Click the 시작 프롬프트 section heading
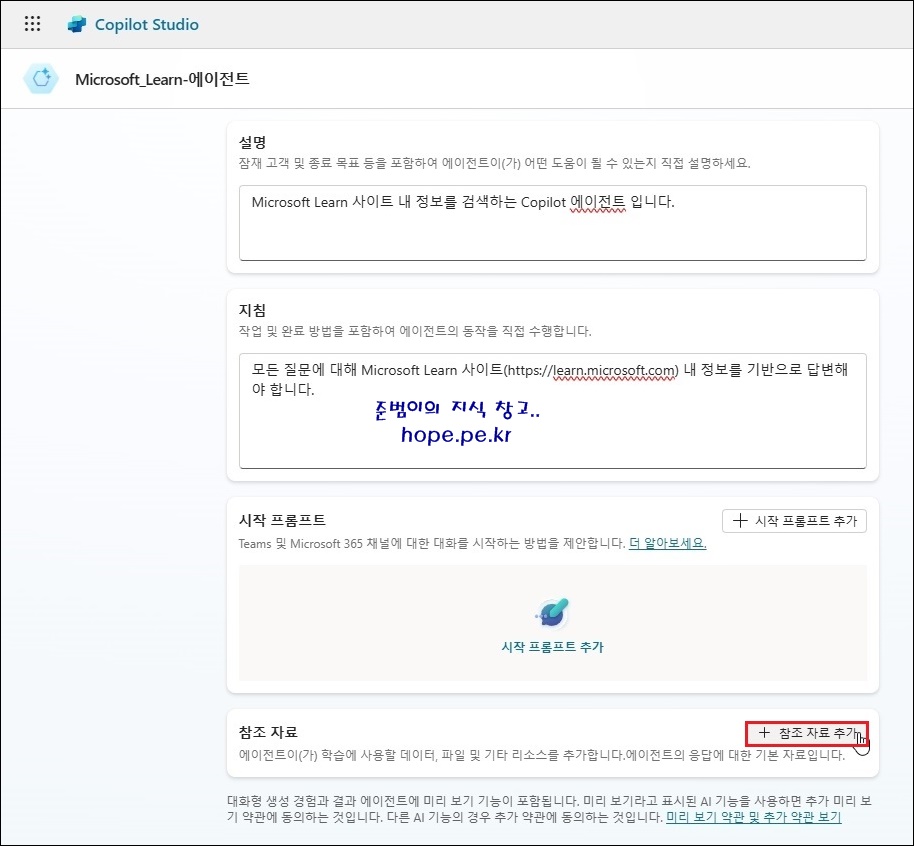914x846 pixels. tap(282, 520)
